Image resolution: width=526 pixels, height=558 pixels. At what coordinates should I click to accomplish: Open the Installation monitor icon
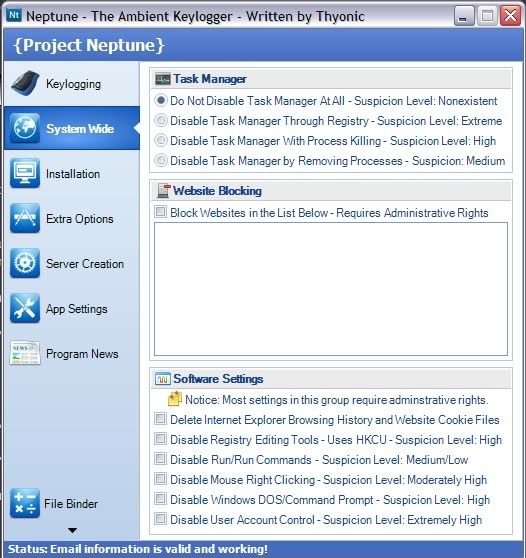click(25, 173)
